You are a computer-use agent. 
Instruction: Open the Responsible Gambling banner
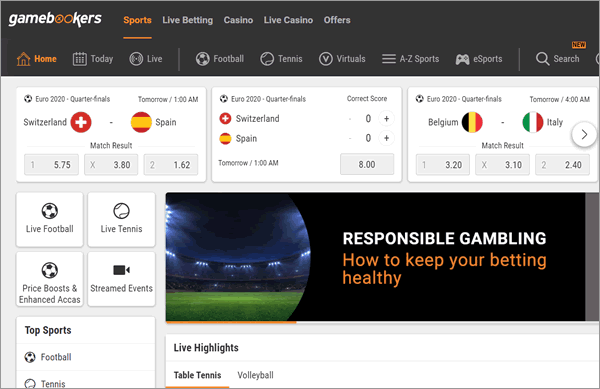coord(375,257)
